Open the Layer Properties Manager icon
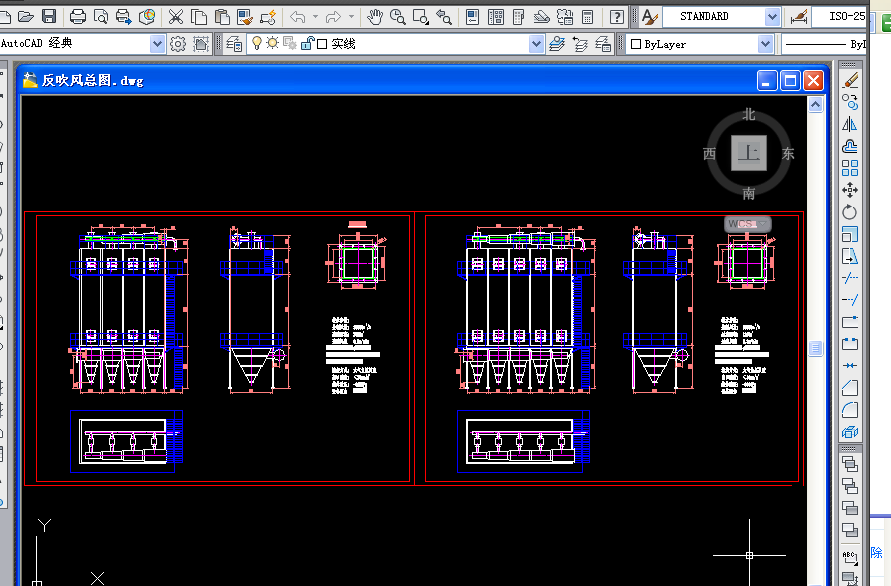891x586 pixels. pos(234,44)
